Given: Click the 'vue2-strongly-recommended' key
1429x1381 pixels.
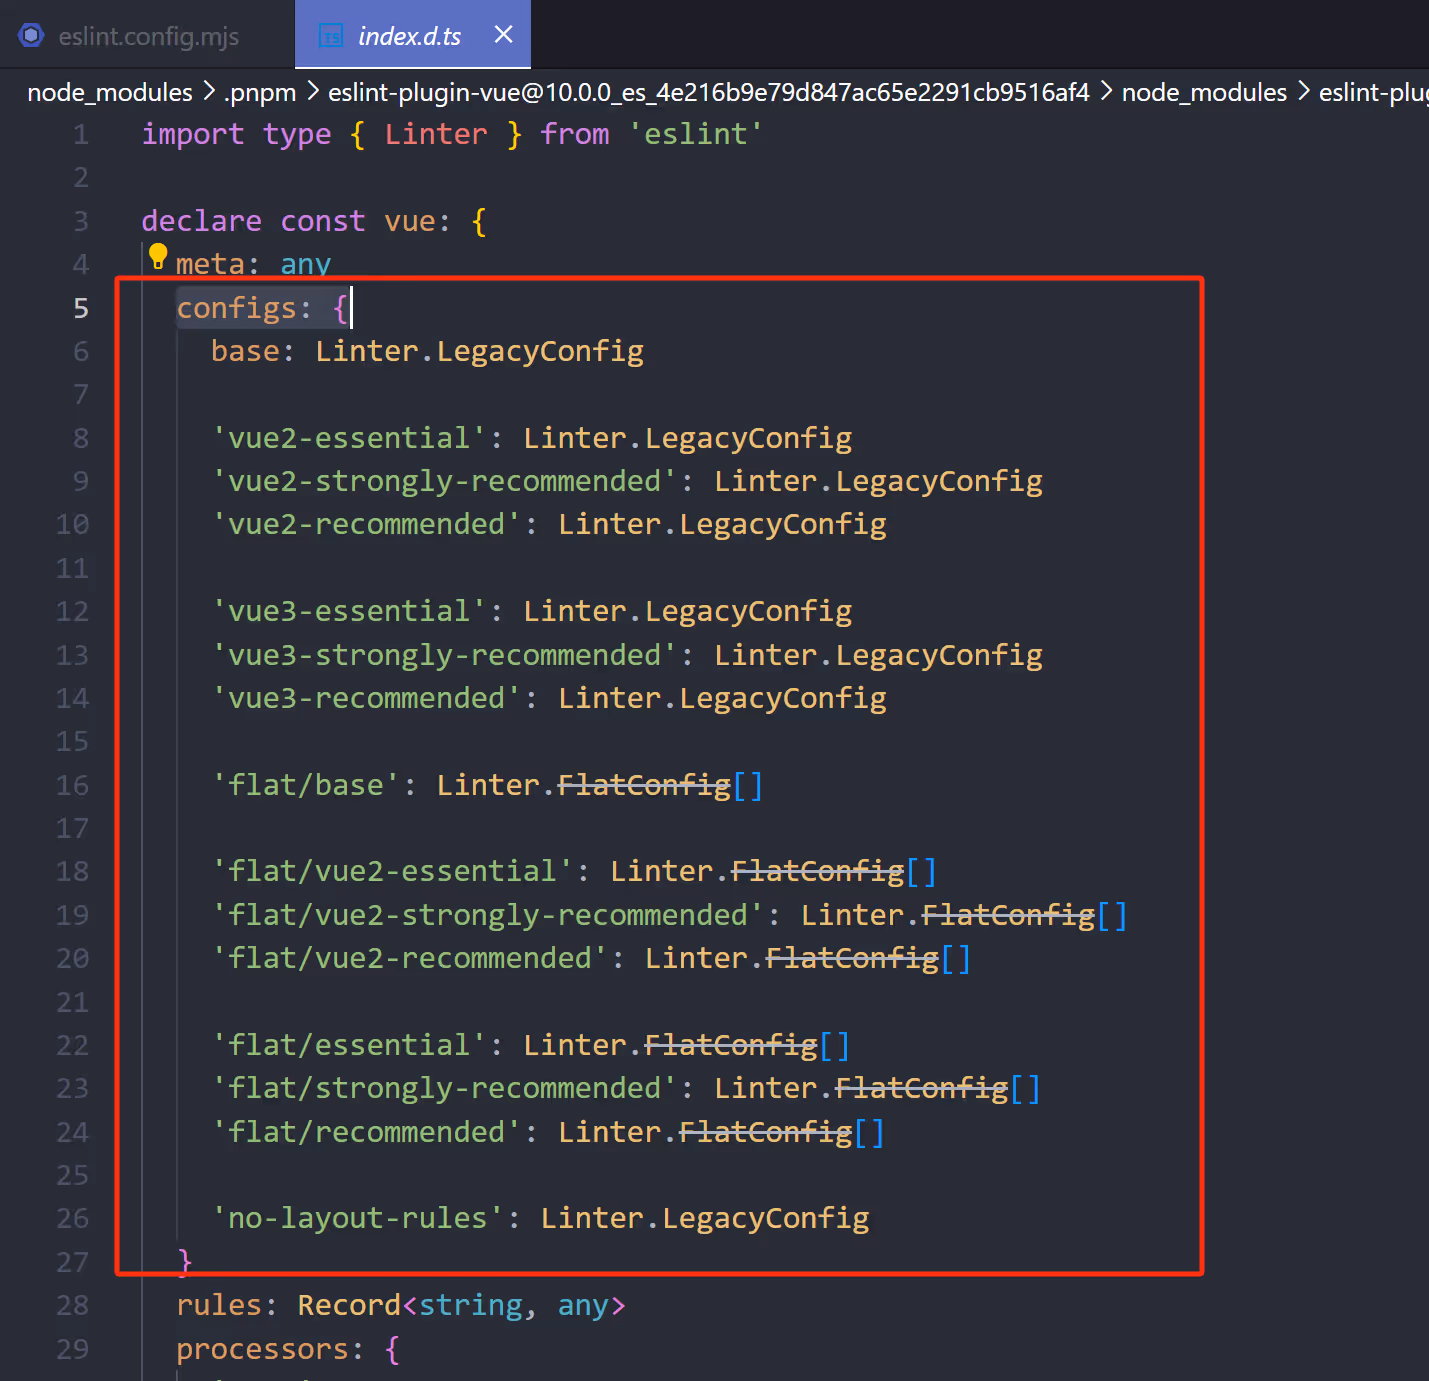Looking at the screenshot, I should 444,482.
